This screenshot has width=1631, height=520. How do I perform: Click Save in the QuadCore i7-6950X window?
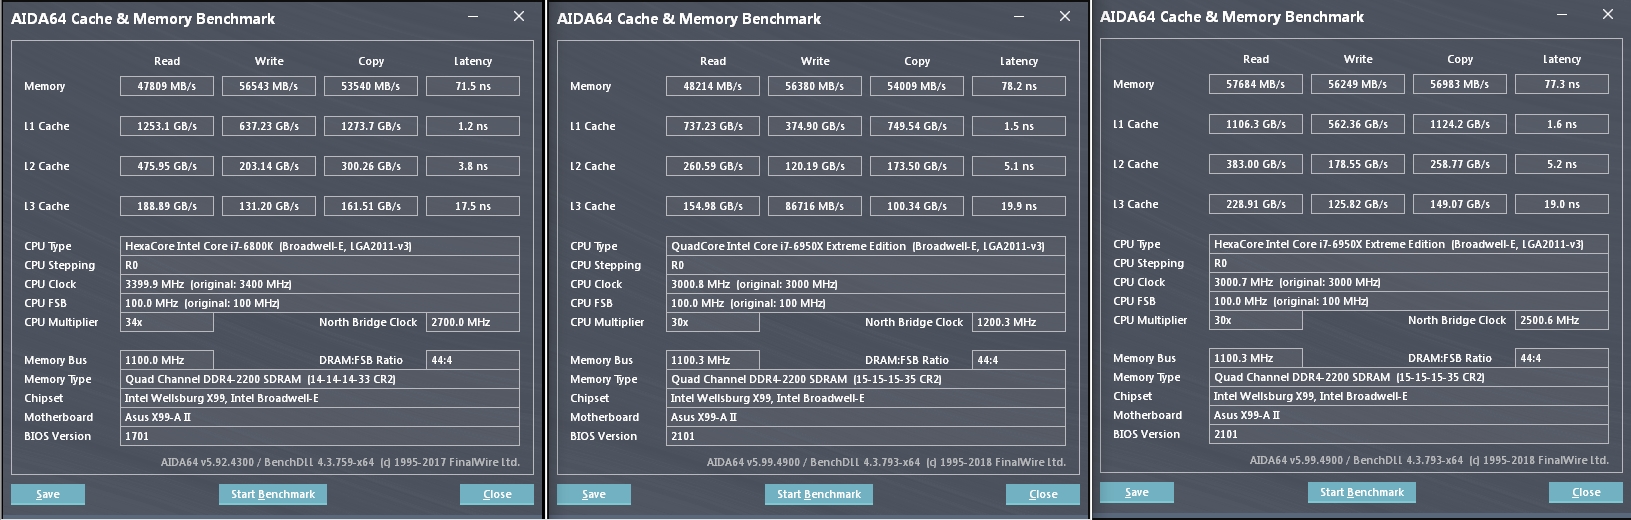(594, 494)
